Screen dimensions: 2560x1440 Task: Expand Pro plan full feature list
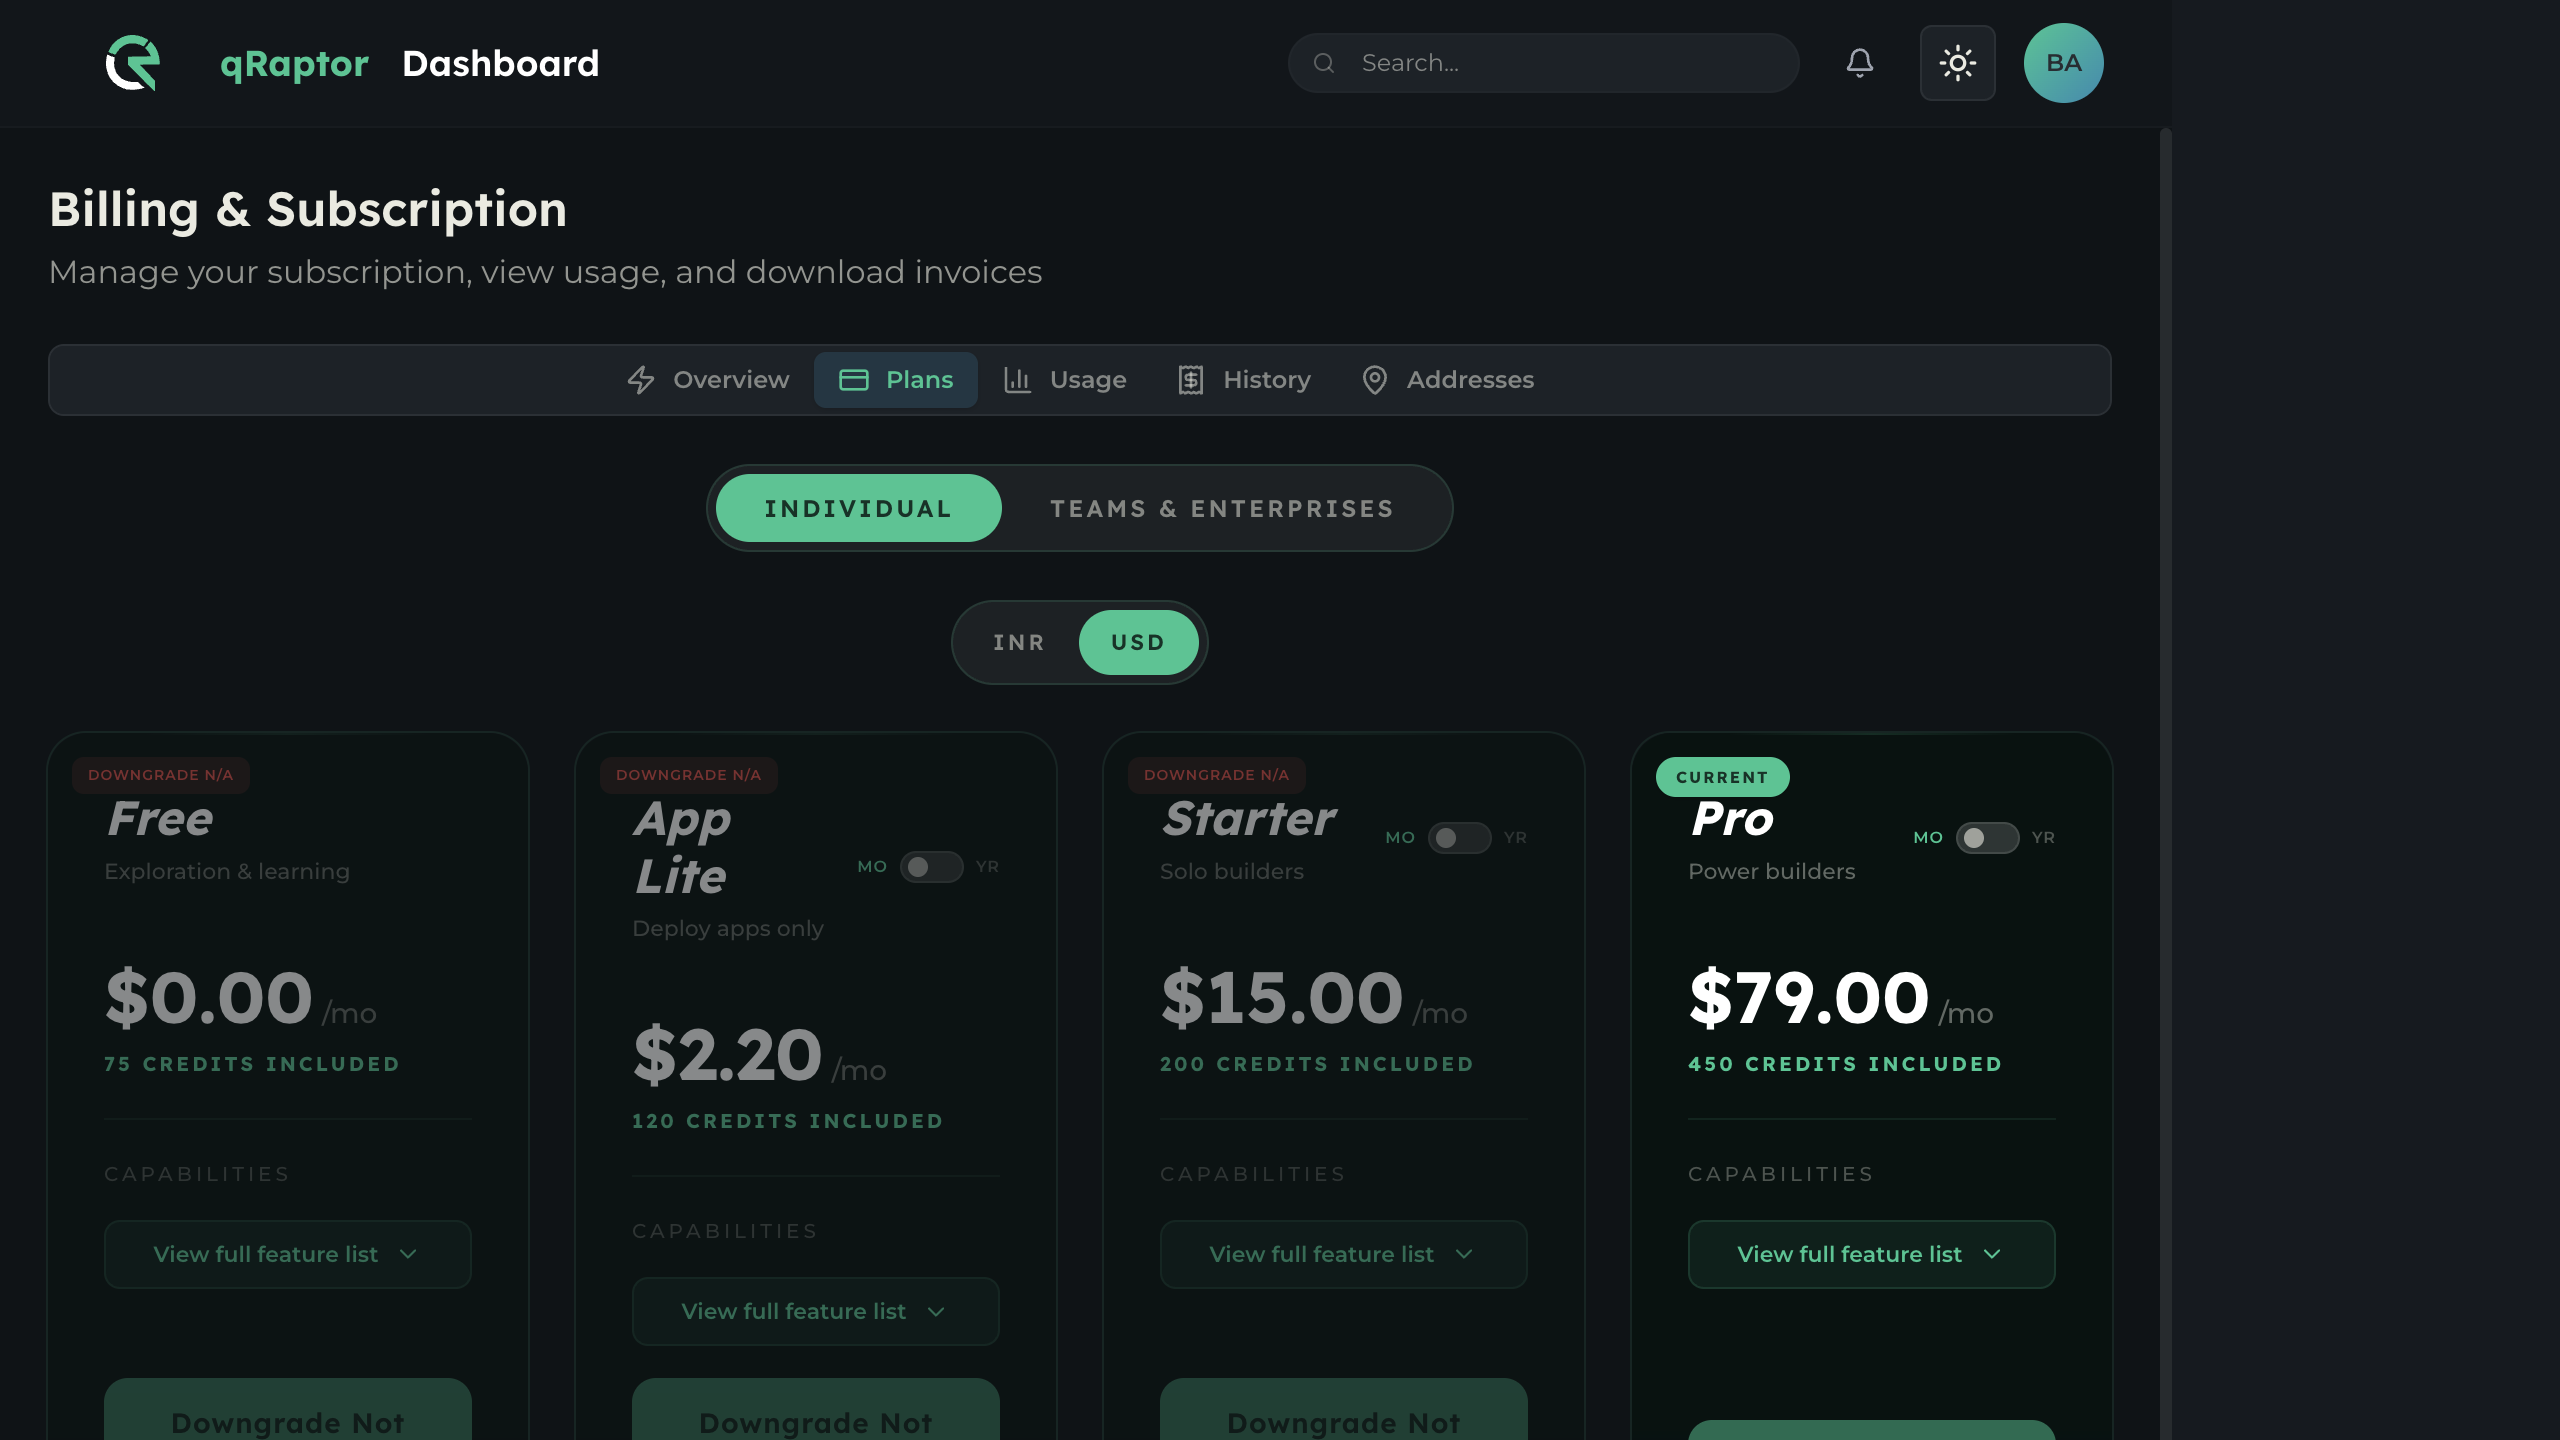tap(1872, 1254)
